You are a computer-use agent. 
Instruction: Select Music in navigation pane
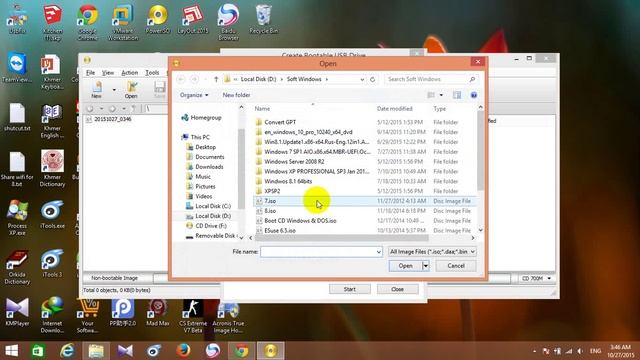point(198,176)
